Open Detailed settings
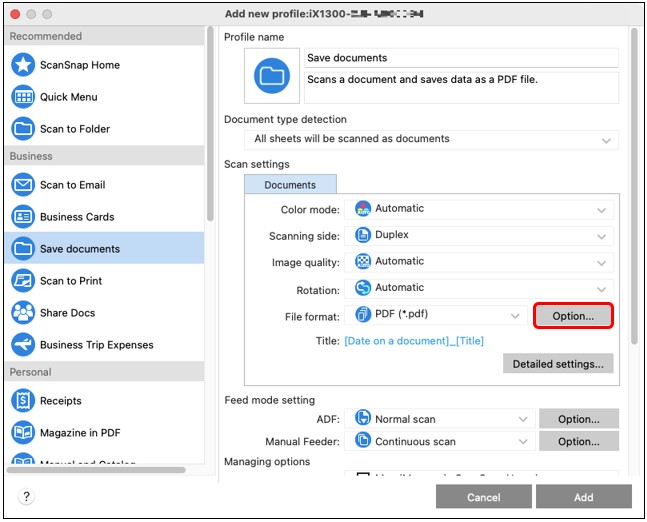 [558, 364]
